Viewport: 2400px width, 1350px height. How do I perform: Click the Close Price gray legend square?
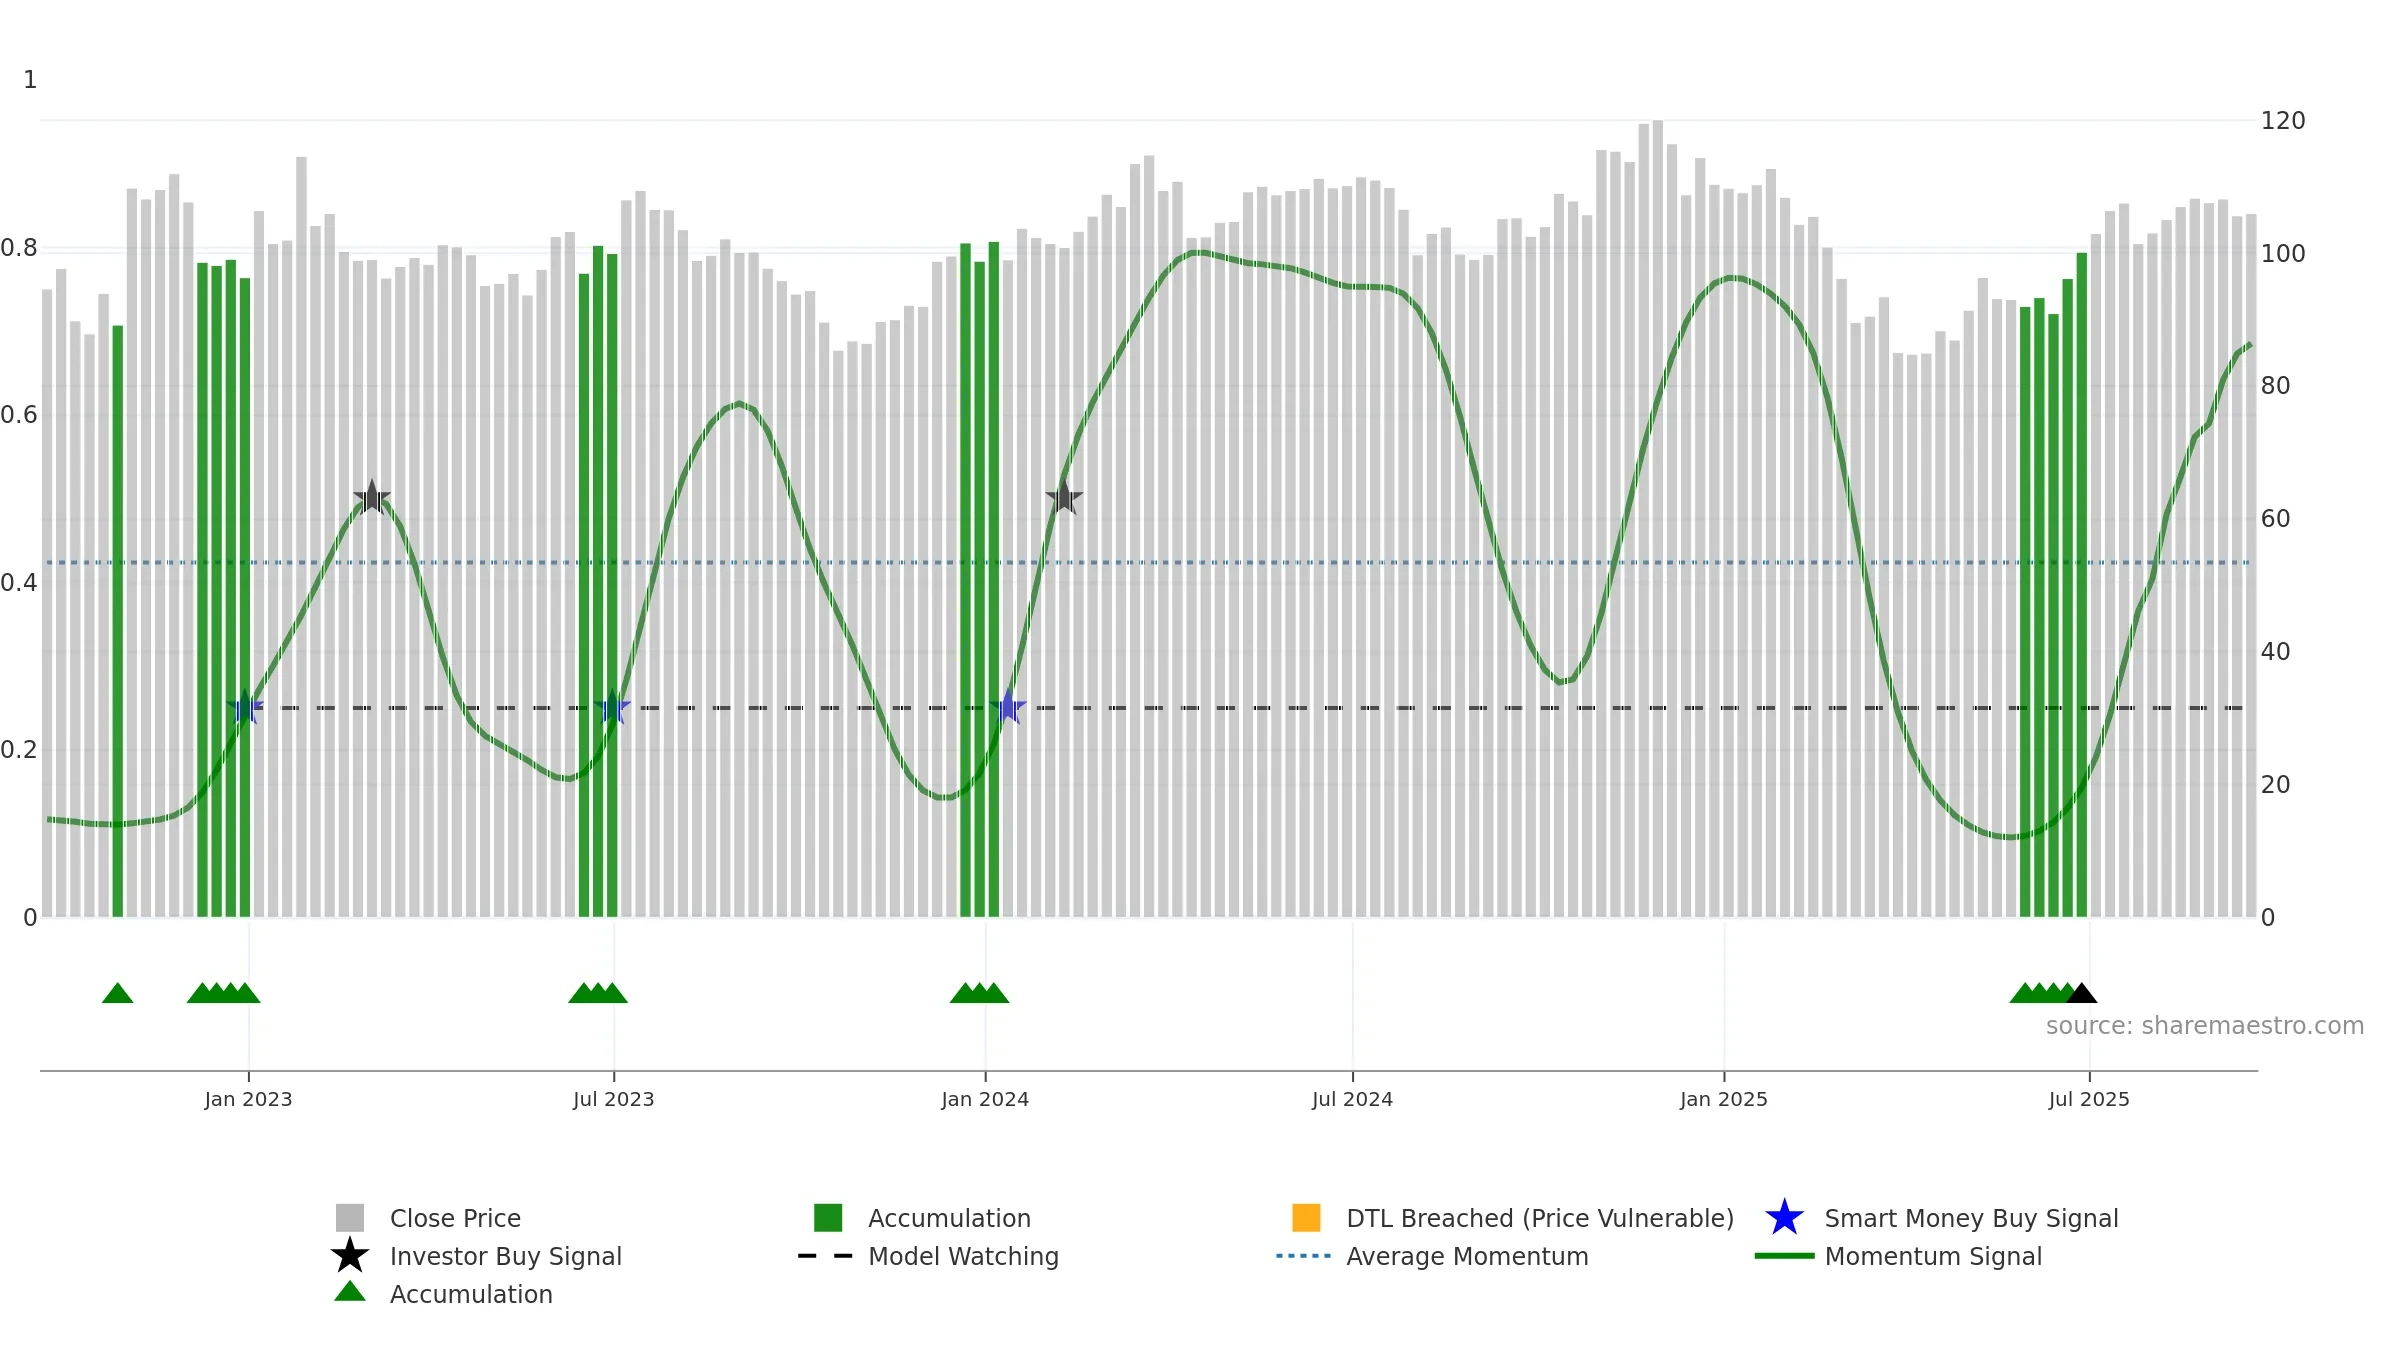click(350, 1218)
